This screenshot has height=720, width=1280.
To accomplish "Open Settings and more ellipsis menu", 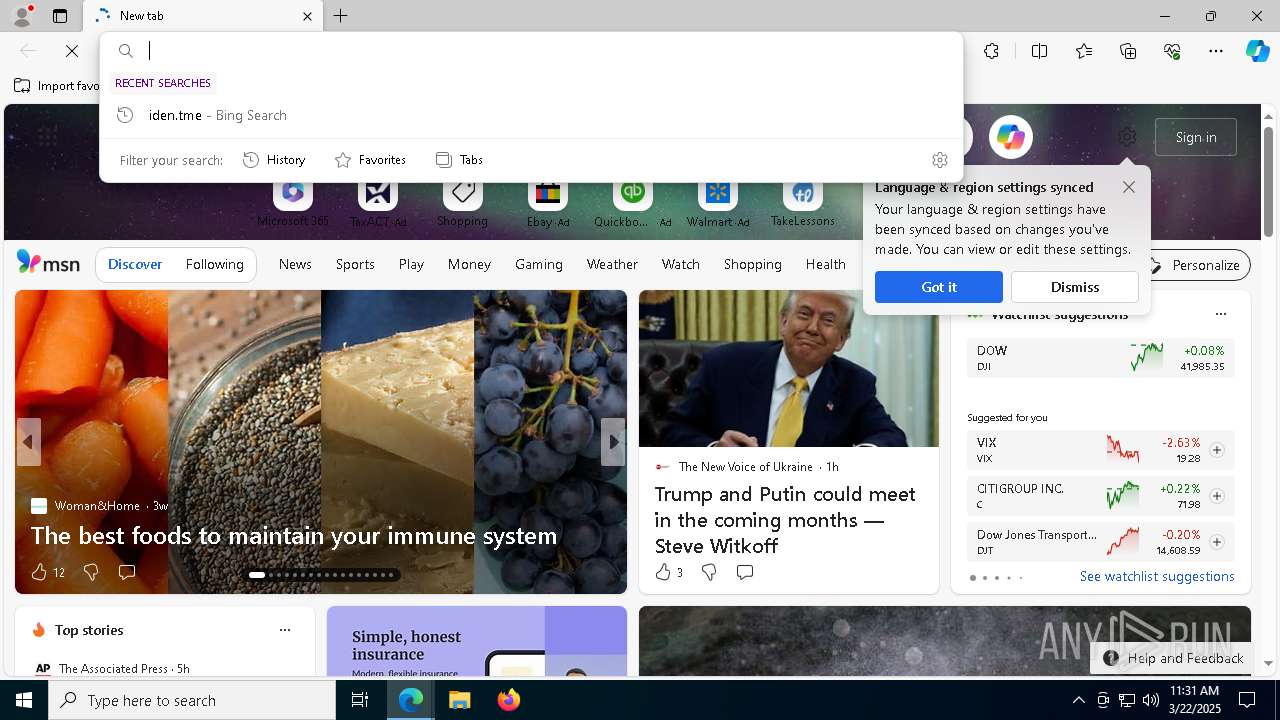I will point(1216,51).
